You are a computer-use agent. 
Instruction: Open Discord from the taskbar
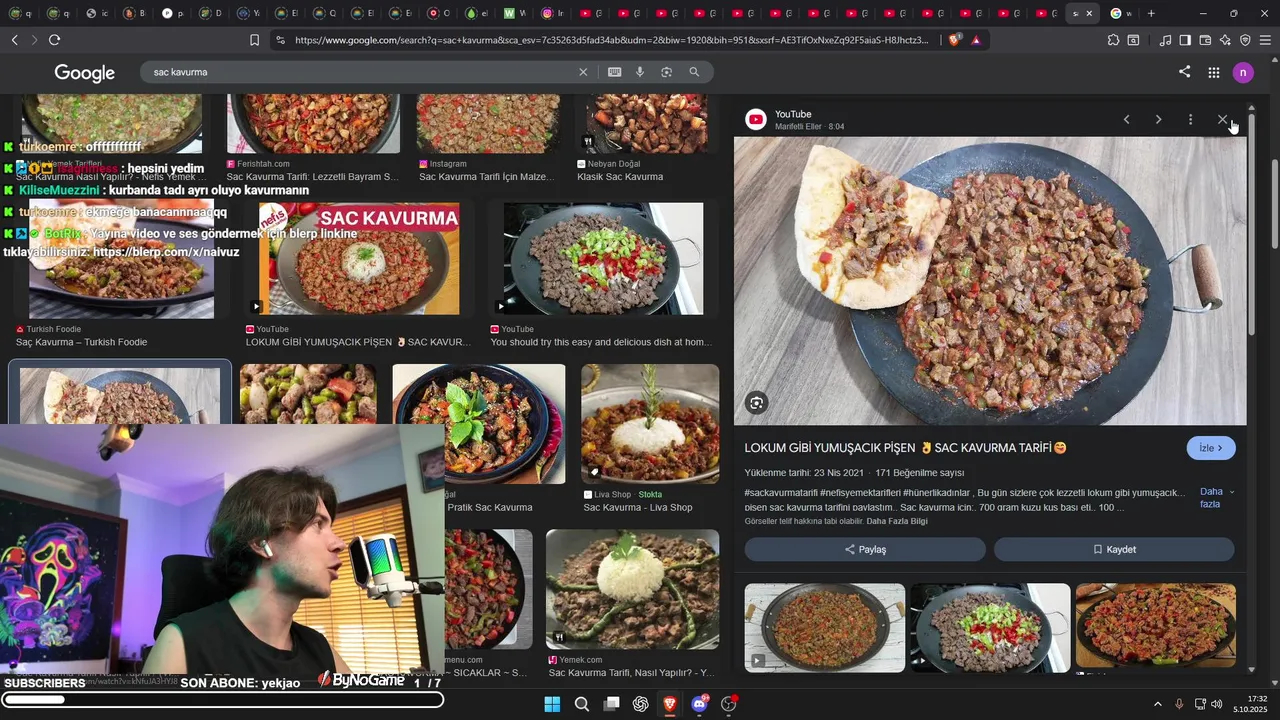(x=699, y=704)
